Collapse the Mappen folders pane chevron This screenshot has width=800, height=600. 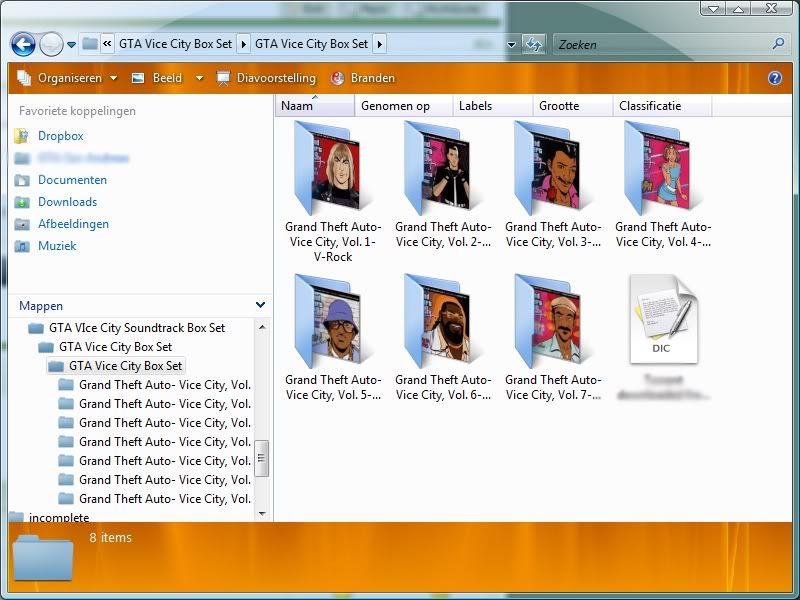(x=260, y=305)
